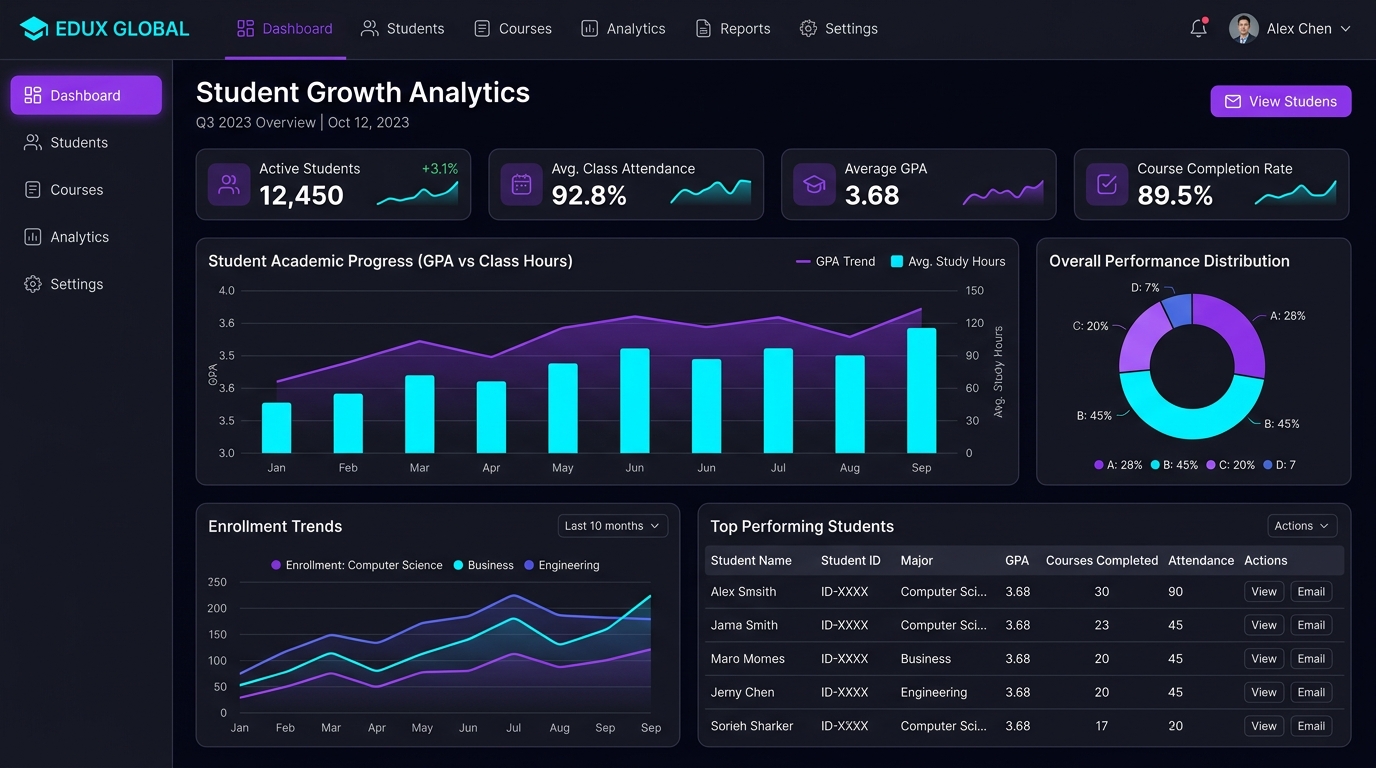Toggle the C: 20% legend item below donut

[x=1231, y=465]
